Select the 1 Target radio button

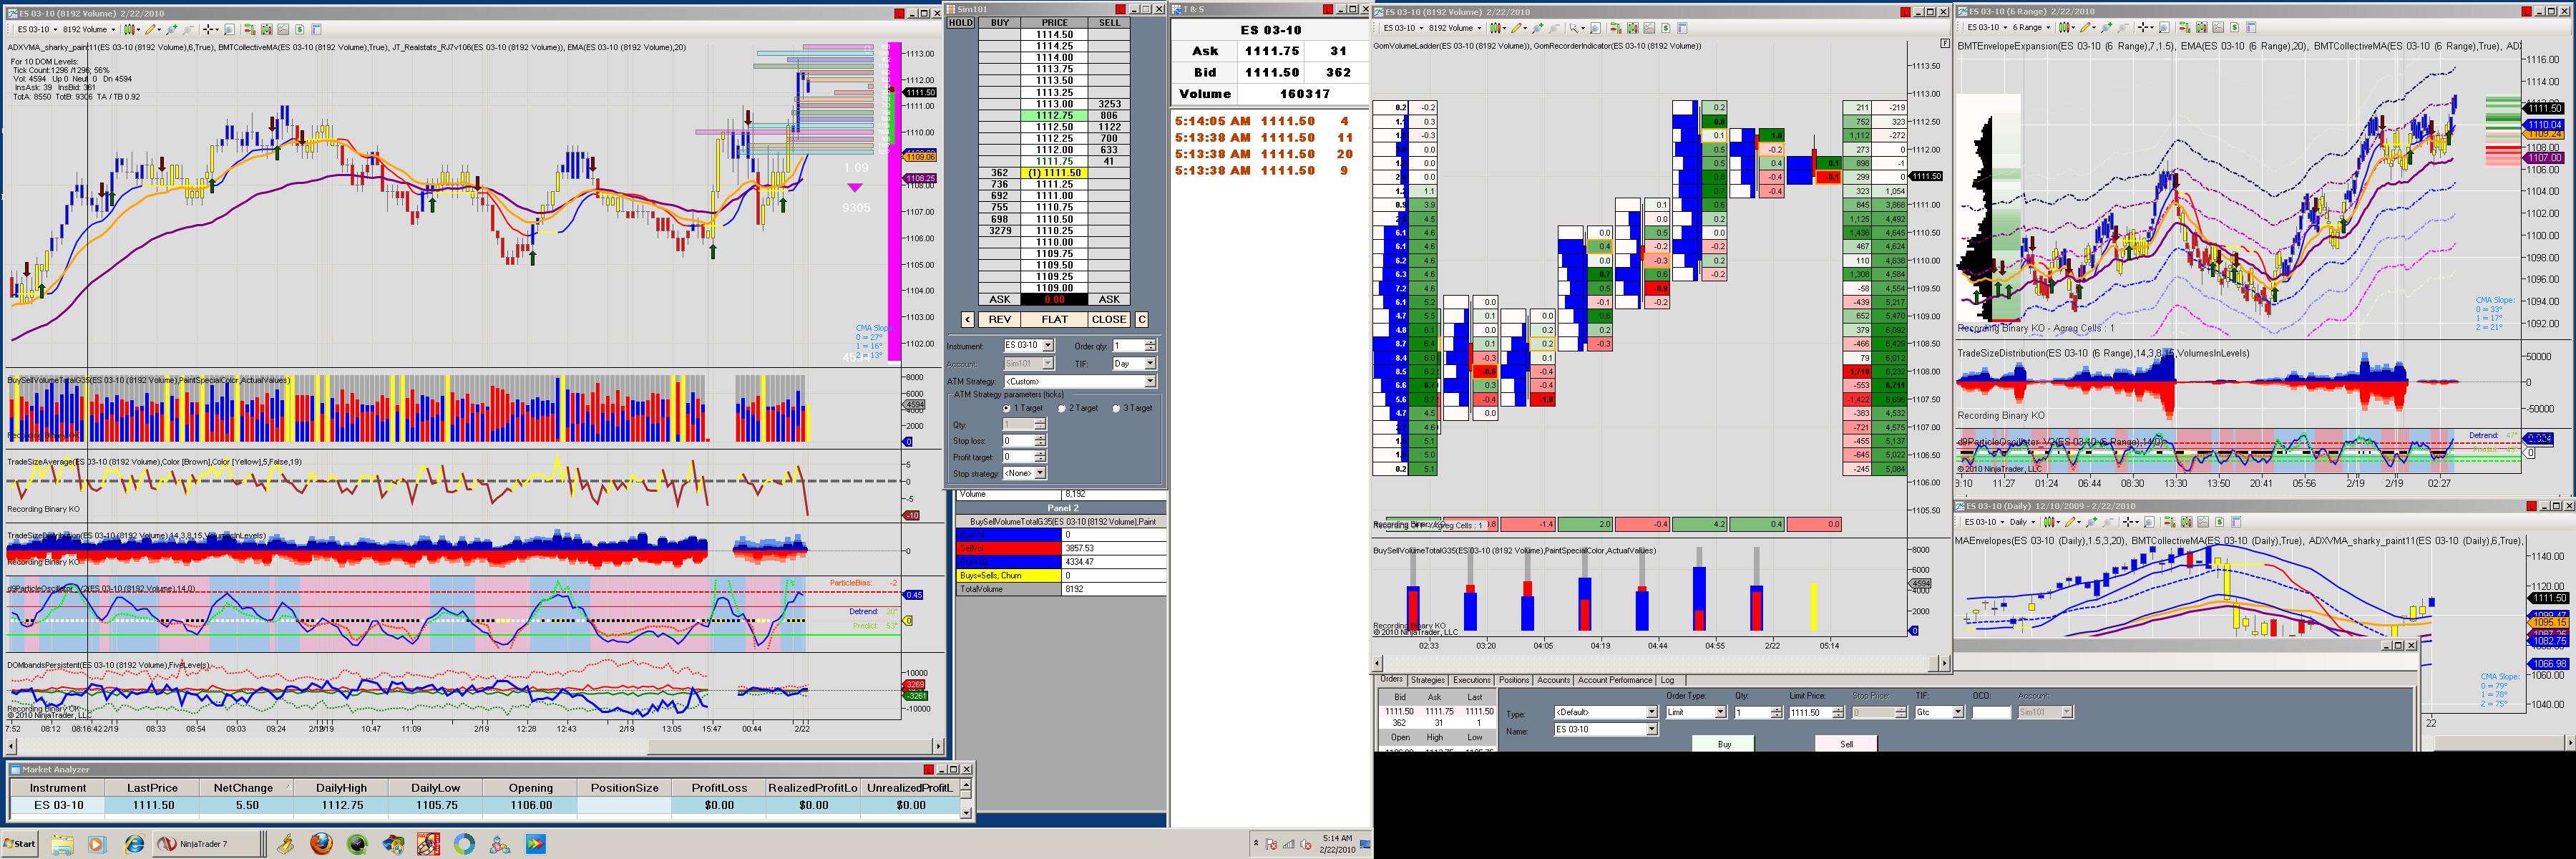click(x=1007, y=408)
